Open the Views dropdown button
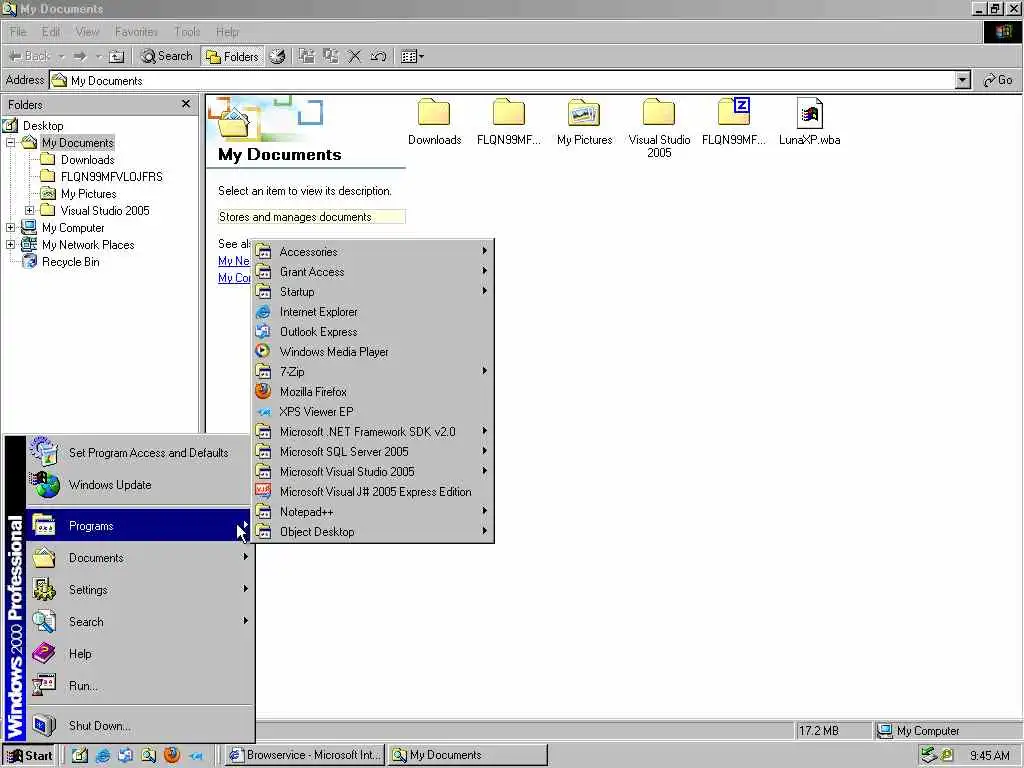1024x768 pixels. pos(412,57)
